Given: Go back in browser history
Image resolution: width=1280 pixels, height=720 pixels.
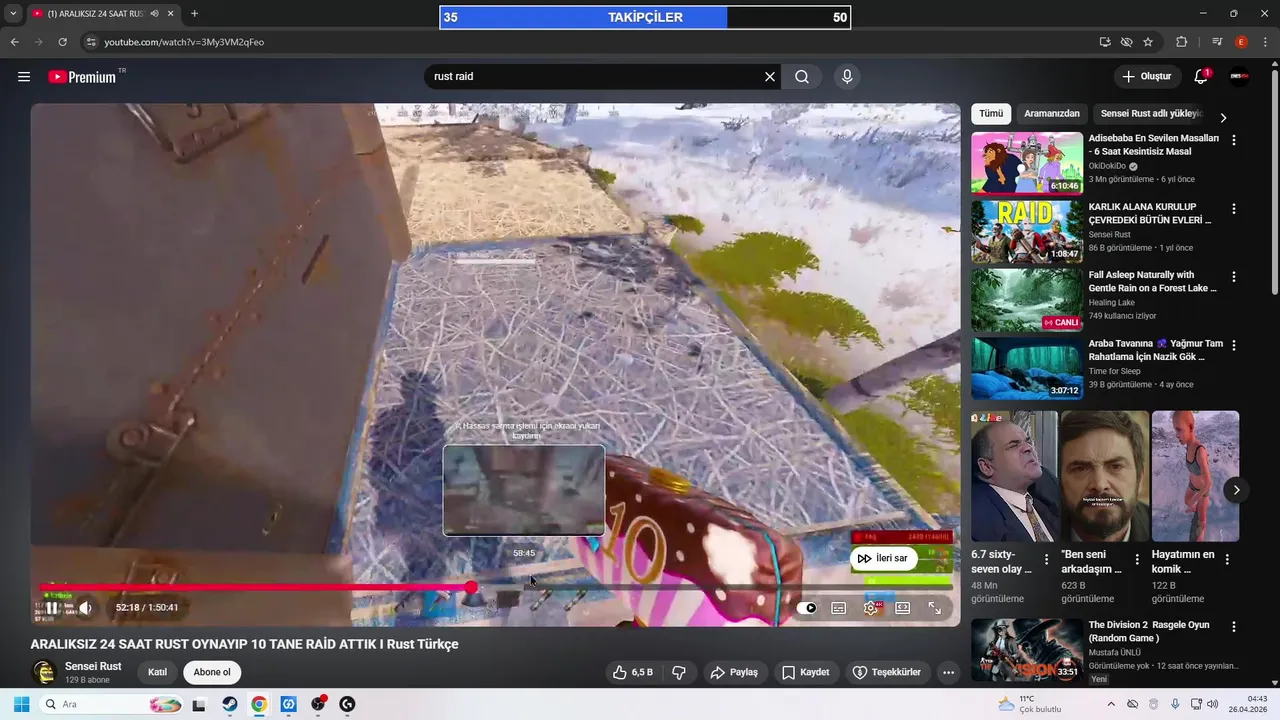Looking at the screenshot, I should click(x=15, y=42).
